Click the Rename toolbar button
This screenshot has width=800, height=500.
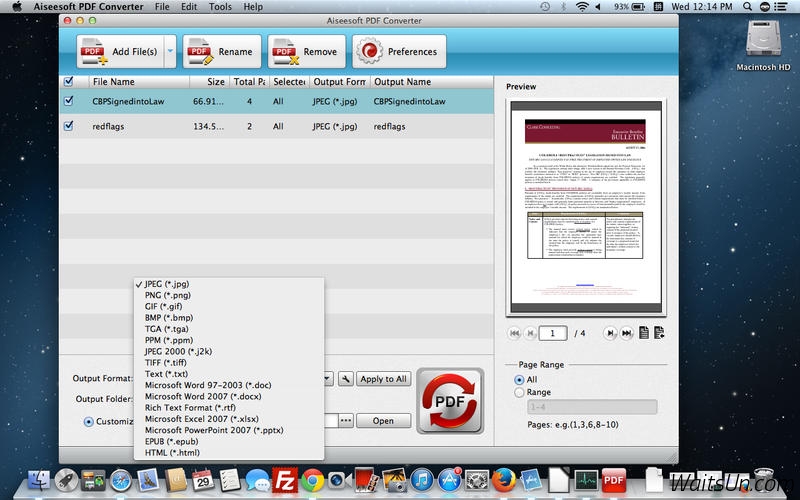click(x=222, y=52)
